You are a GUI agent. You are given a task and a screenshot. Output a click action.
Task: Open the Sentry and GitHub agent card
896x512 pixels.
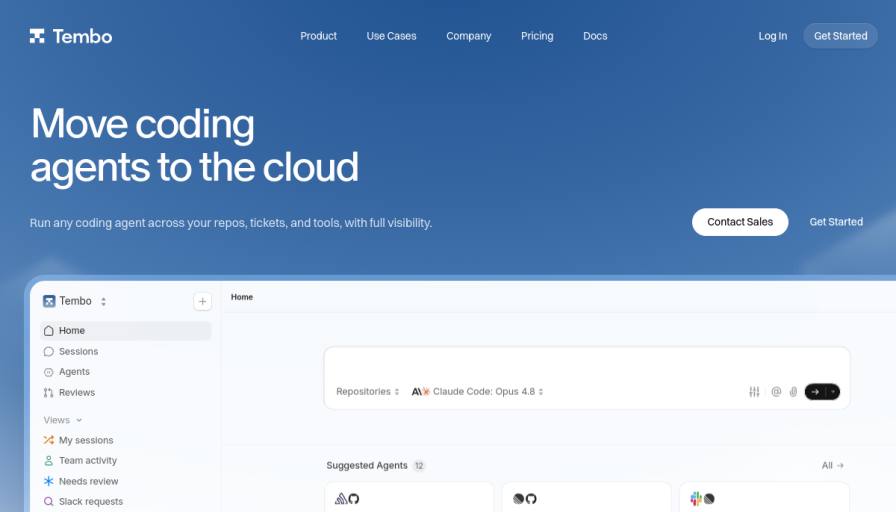(409, 497)
